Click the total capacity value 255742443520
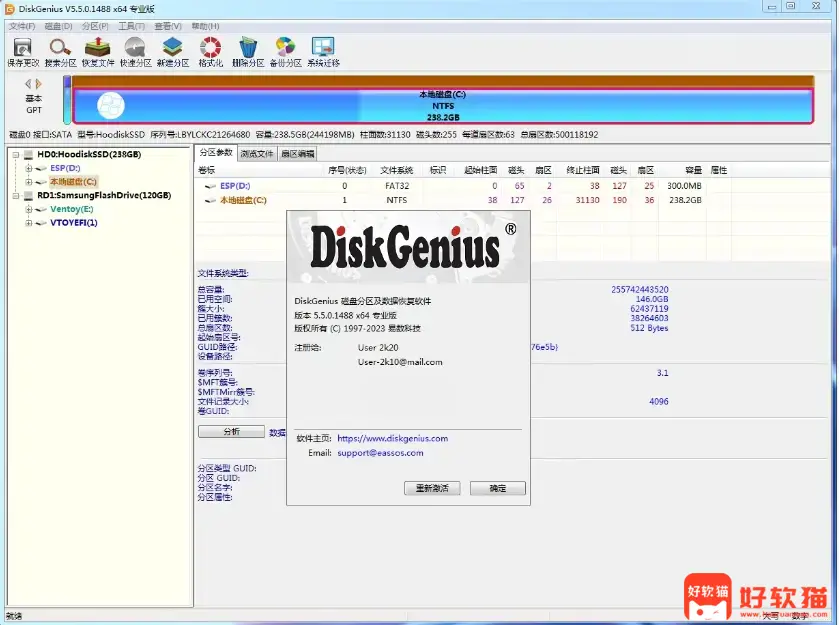This screenshot has height=625, width=839. pos(640,289)
